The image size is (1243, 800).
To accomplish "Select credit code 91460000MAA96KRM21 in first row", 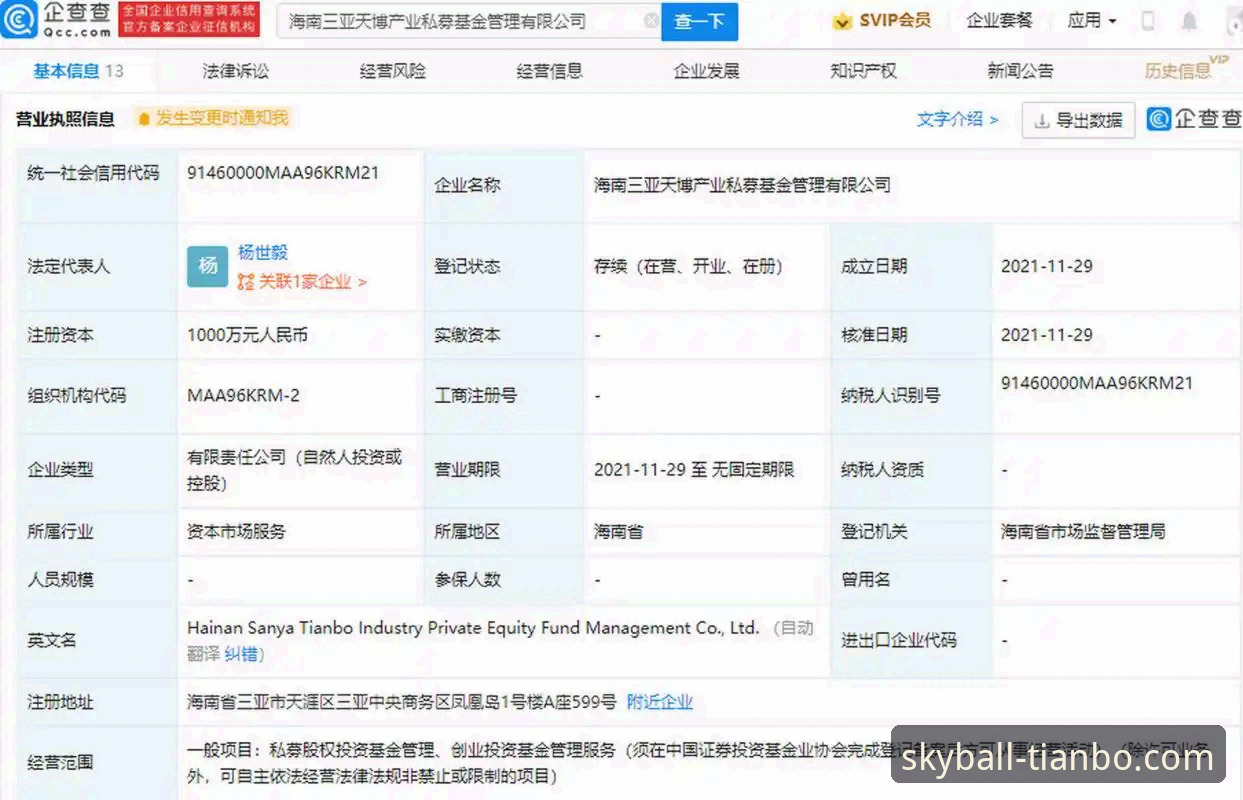I will 283,172.
